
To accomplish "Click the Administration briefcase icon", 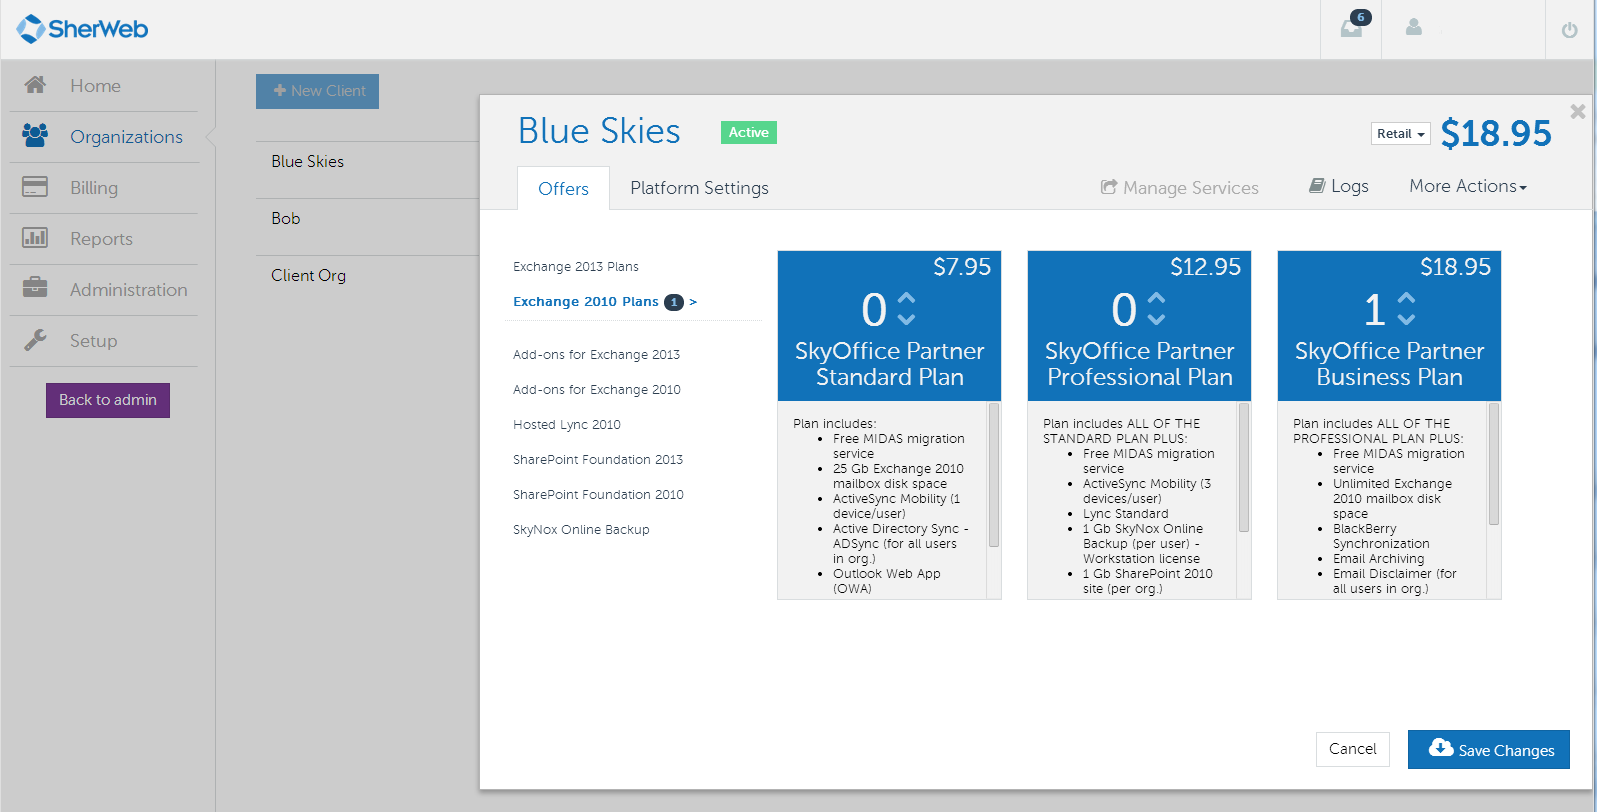I will (35, 289).
